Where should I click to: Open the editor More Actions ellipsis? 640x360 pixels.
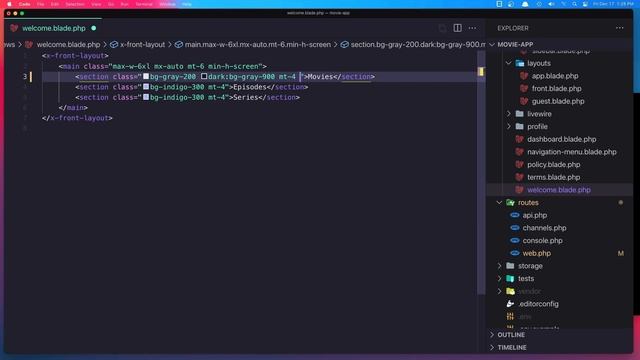[x=472, y=28]
